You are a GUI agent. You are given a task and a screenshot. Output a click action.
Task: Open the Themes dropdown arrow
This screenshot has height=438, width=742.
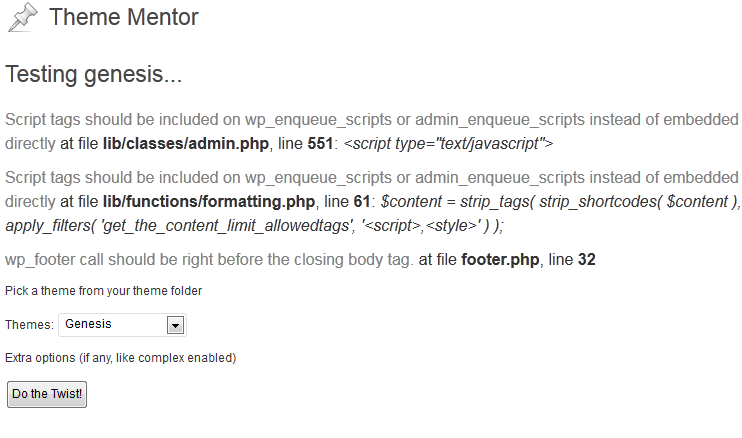coord(175,325)
